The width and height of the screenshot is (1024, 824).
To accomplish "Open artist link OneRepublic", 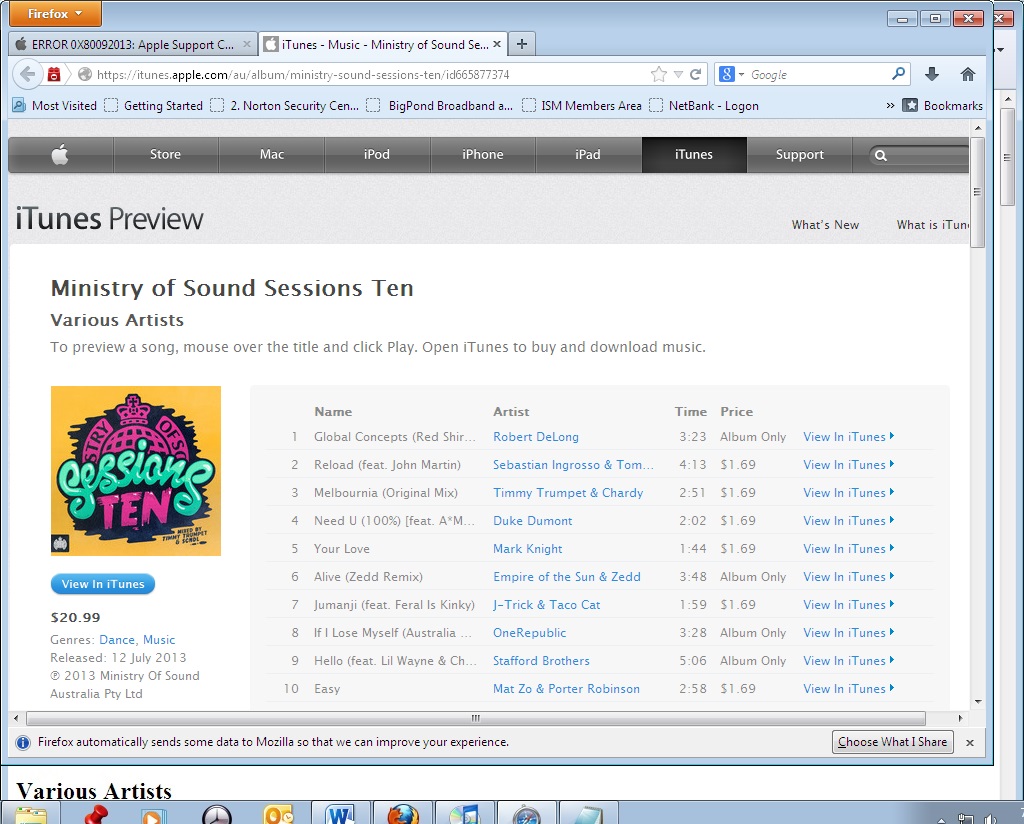I will pos(530,633).
